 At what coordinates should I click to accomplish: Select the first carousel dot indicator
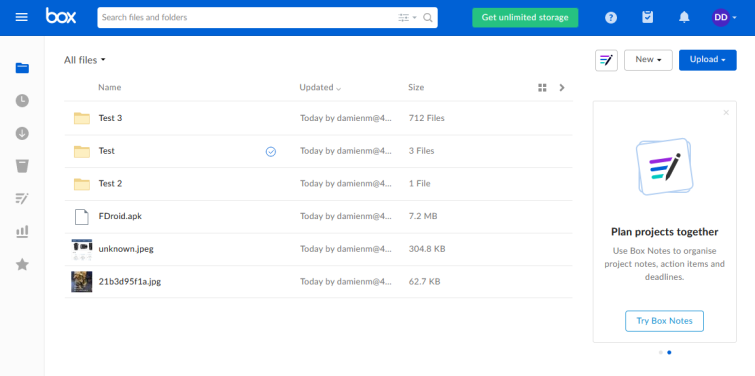(661, 352)
